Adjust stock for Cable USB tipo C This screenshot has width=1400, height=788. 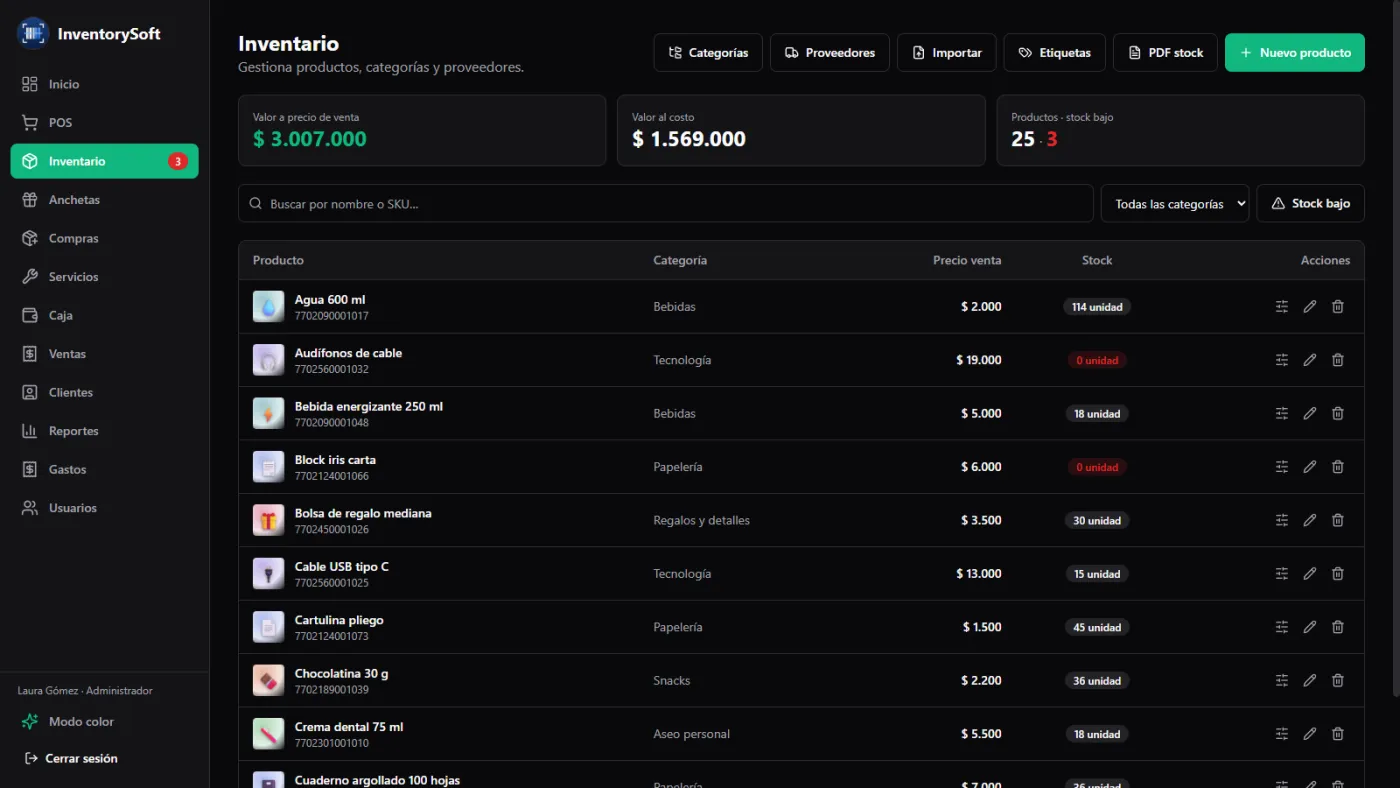coord(1282,574)
